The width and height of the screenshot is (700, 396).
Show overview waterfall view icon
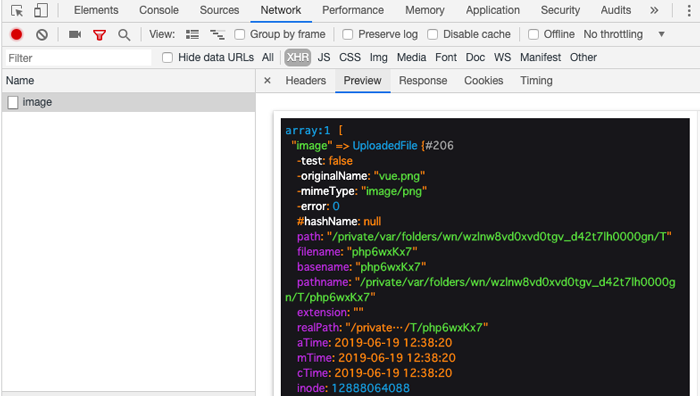[217, 34]
